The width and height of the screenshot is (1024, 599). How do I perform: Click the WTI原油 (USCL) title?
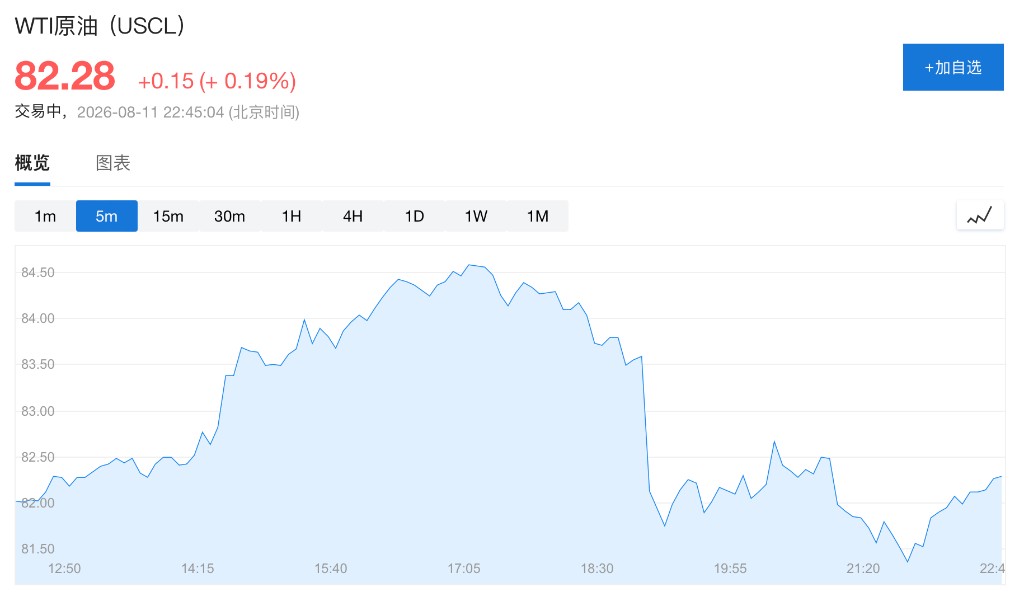click(99, 26)
